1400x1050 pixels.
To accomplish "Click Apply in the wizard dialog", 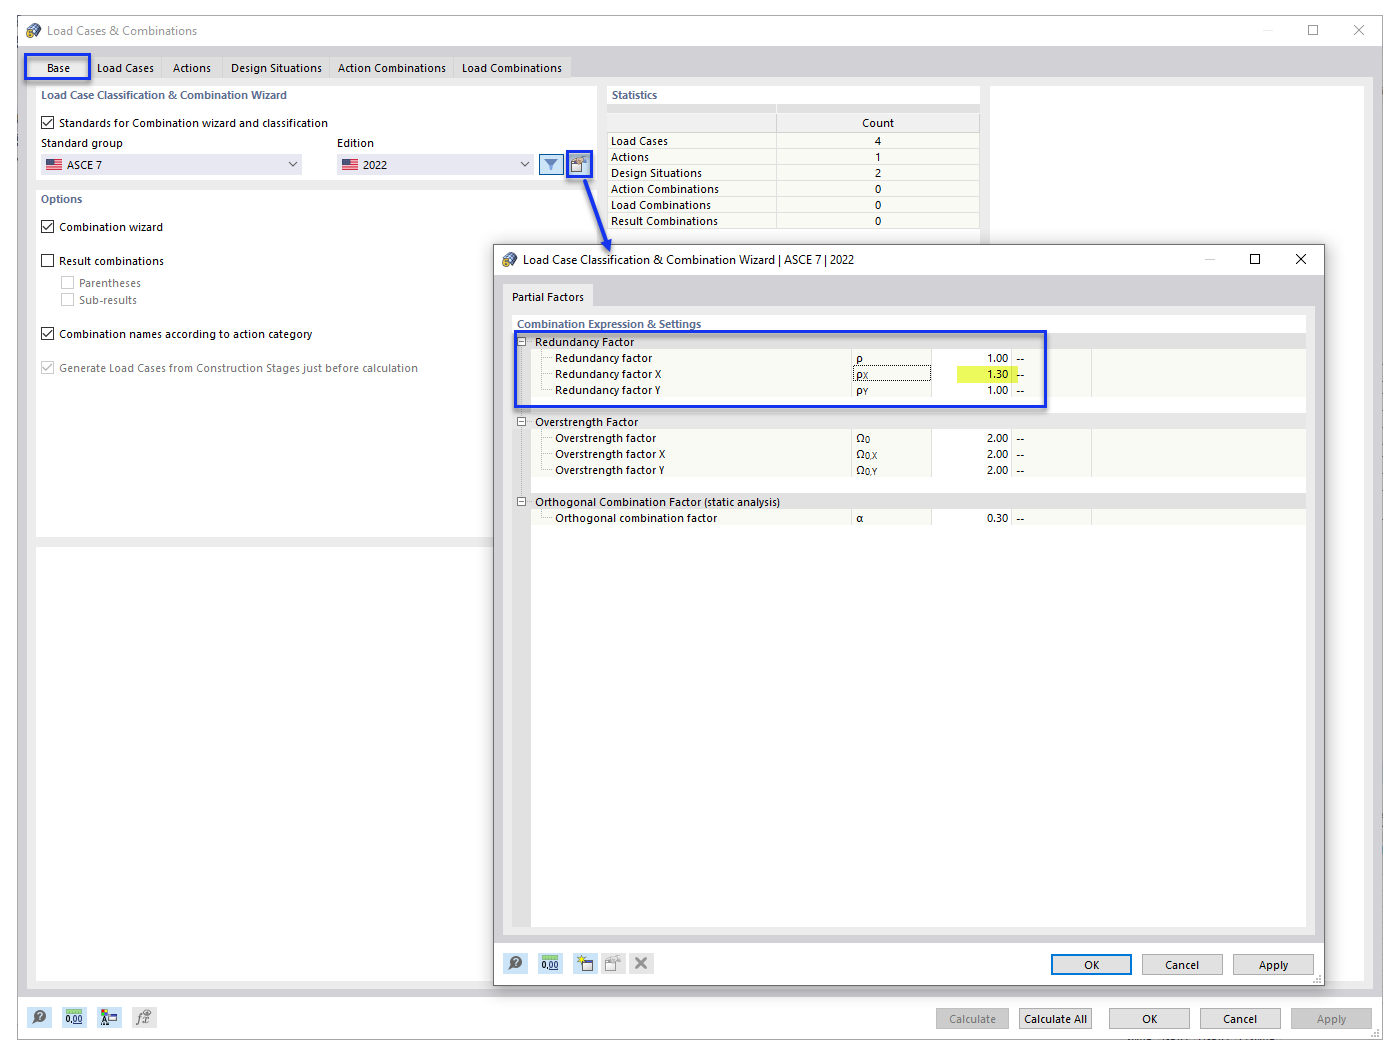I will pyautogui.click(x=1273, y=965).
